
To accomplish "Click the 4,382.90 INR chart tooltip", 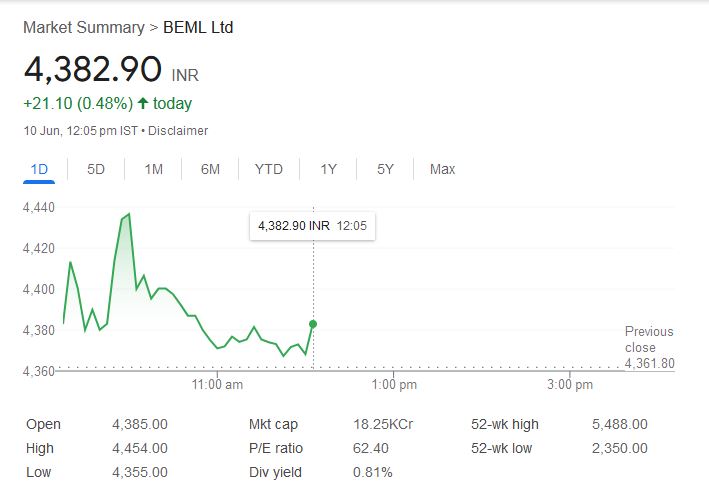I will pos(312,226).
